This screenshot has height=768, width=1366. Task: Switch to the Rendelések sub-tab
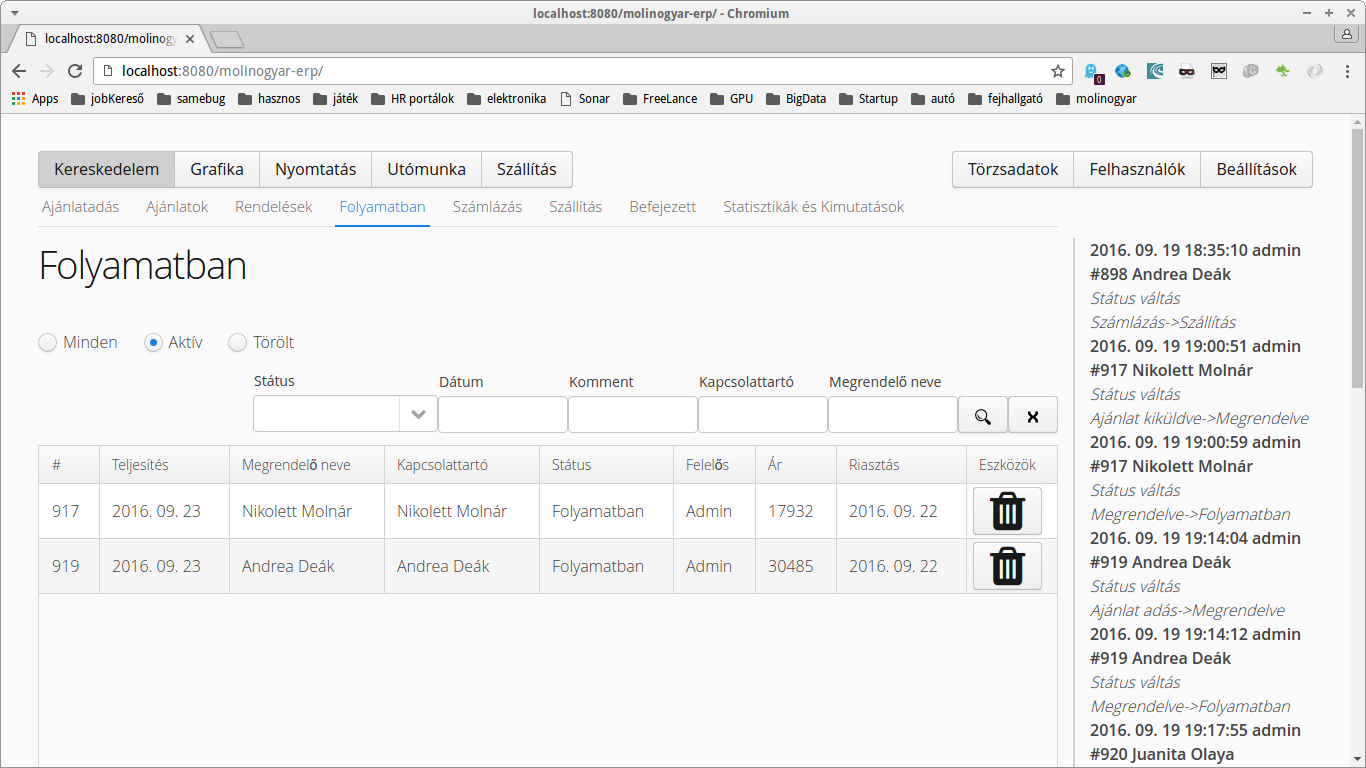274,207
